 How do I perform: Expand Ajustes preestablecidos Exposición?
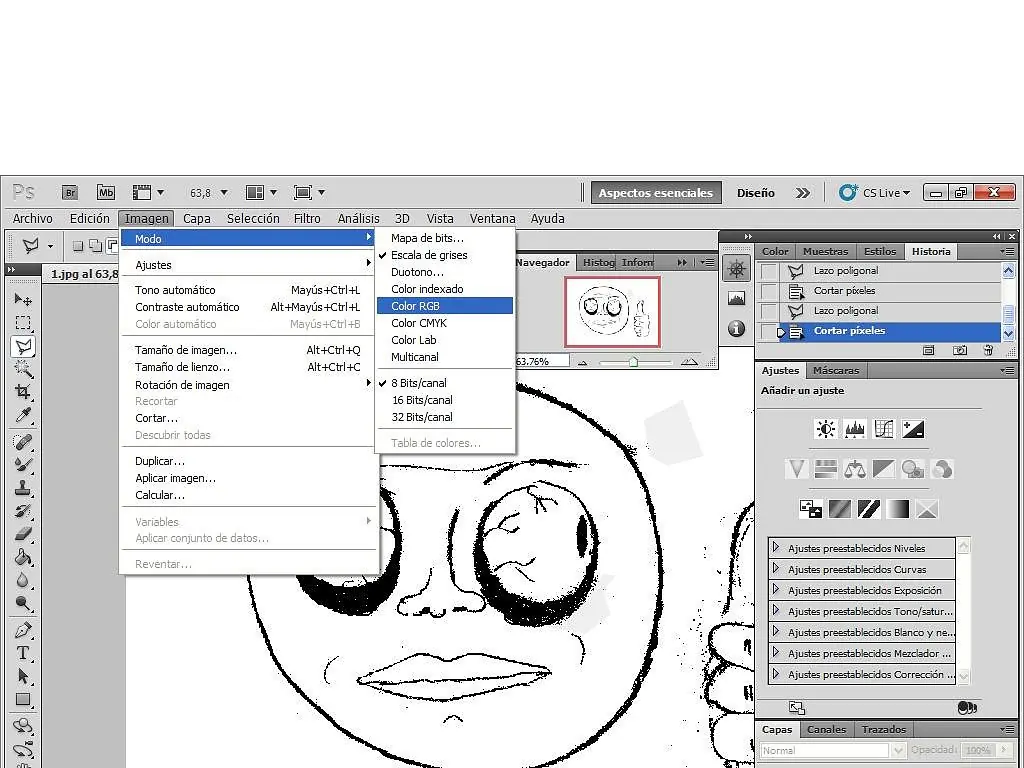pyautogui.click(x=776, y=589)
